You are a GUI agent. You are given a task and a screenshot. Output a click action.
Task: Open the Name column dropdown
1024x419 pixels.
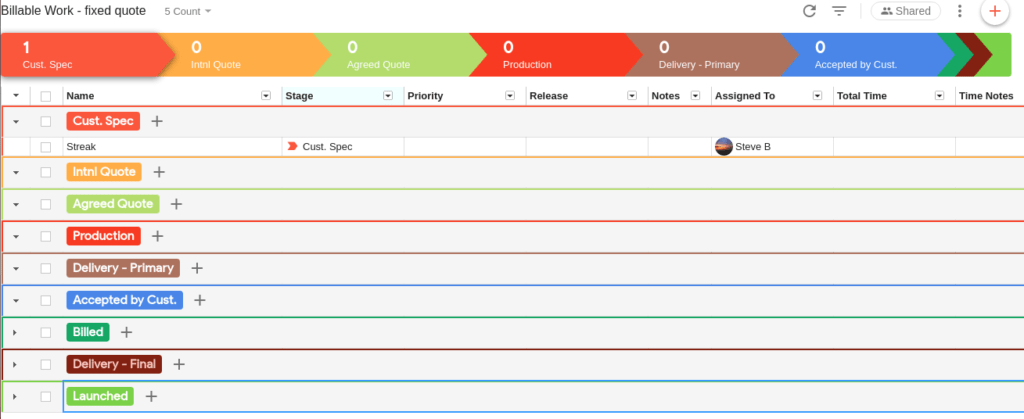tap(266, 96)
